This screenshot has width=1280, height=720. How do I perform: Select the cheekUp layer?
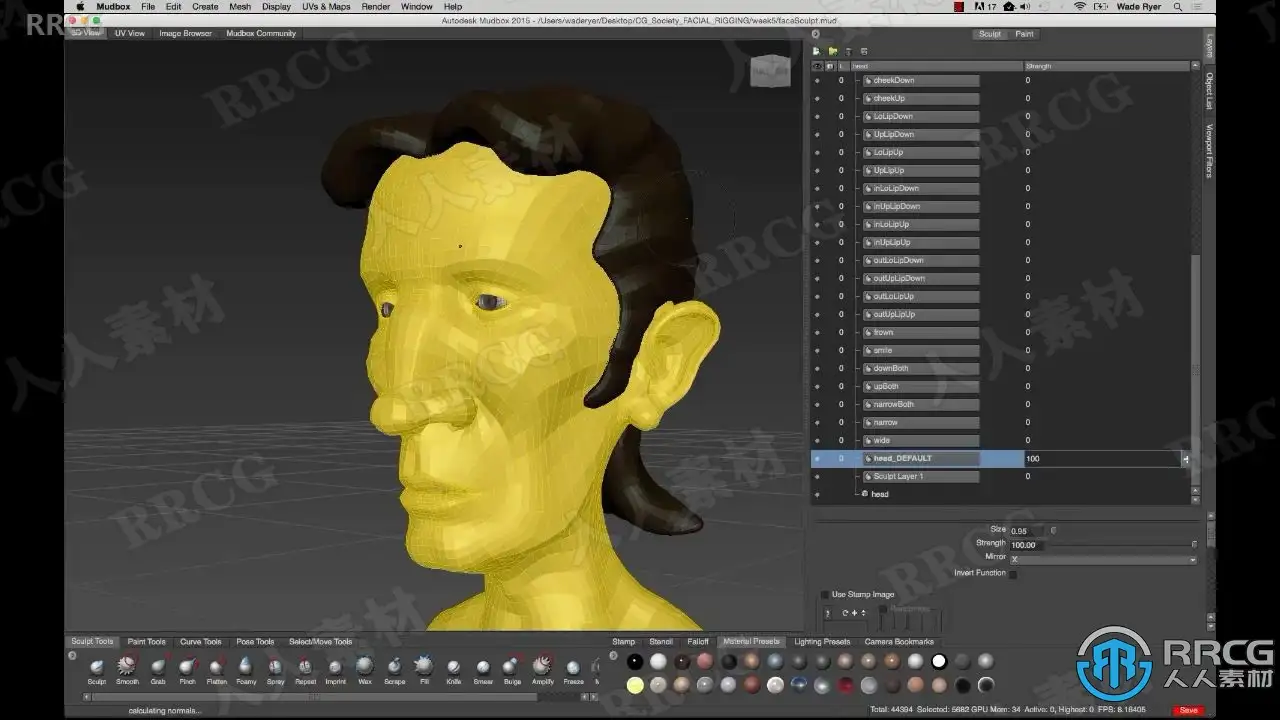click(921, 98)
